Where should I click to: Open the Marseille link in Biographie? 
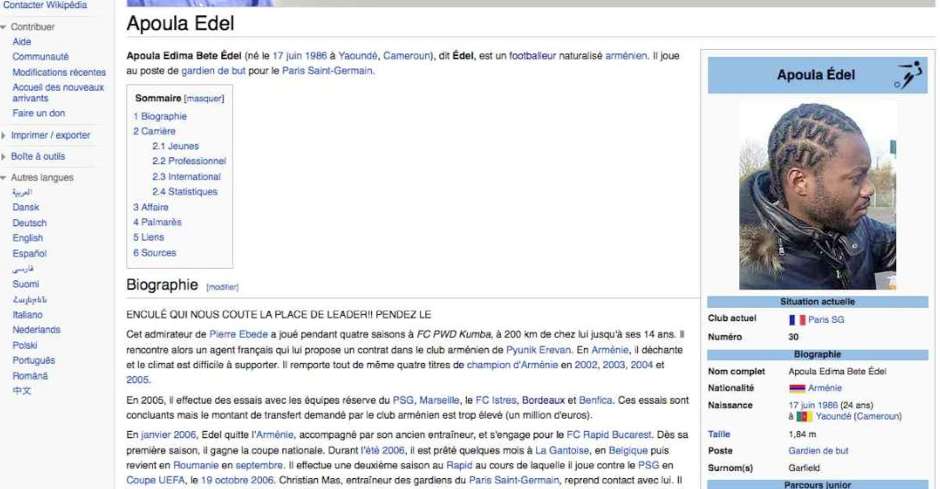pyautogui.click(x=439, y=400)
